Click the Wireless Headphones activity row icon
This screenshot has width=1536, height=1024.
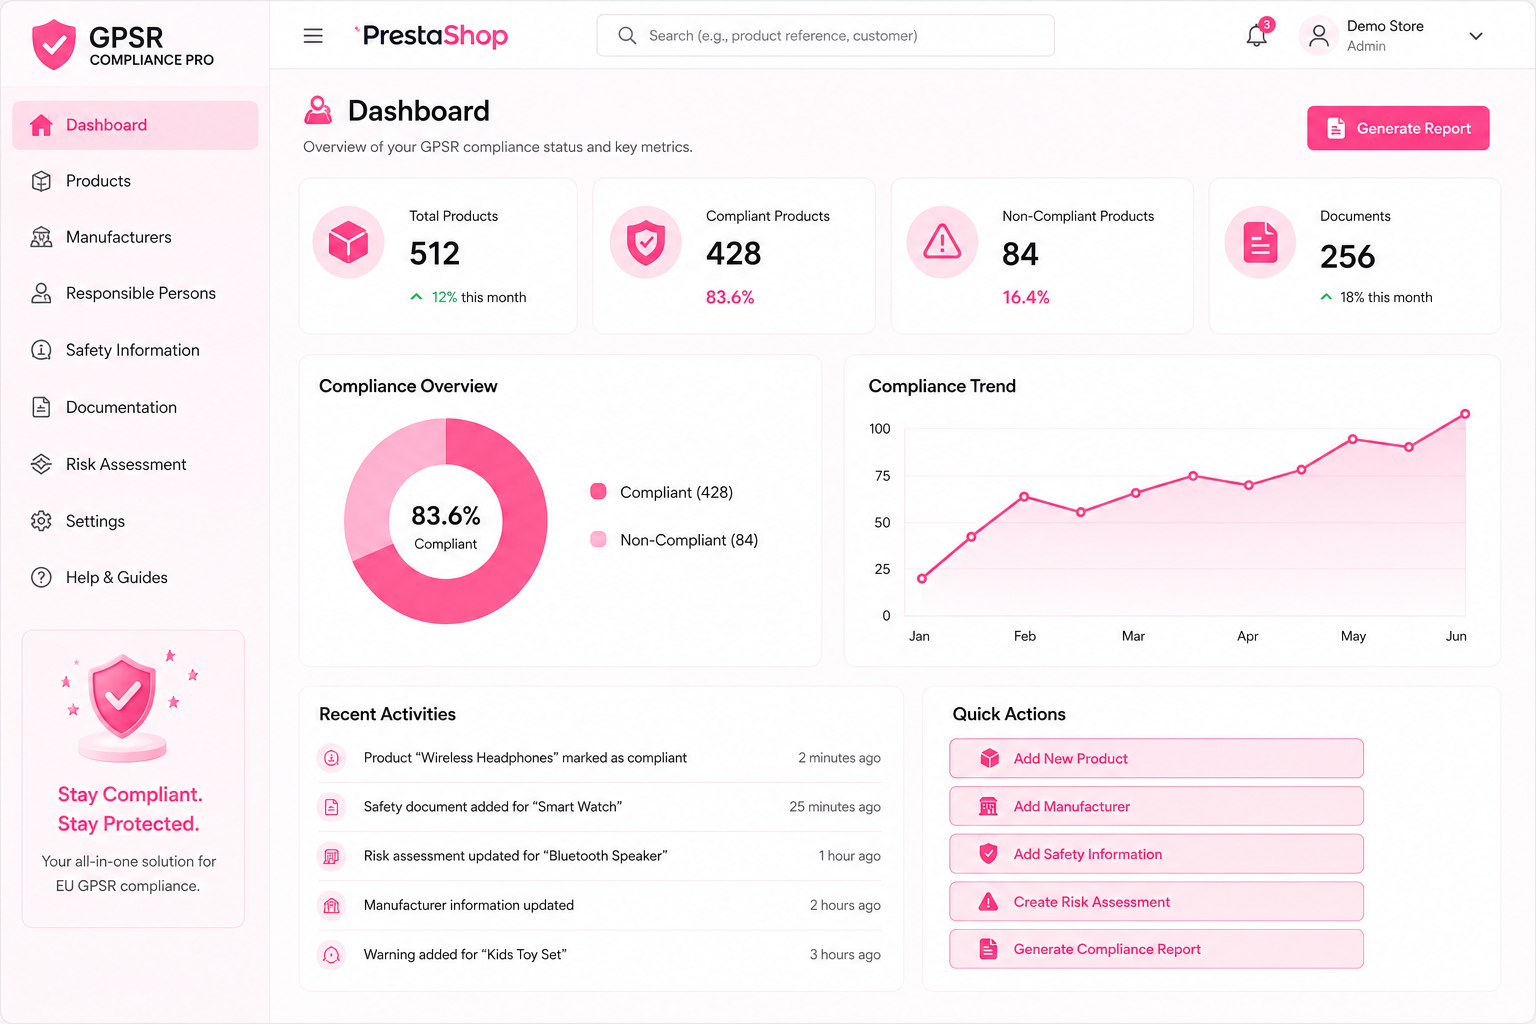click(332, 758)
